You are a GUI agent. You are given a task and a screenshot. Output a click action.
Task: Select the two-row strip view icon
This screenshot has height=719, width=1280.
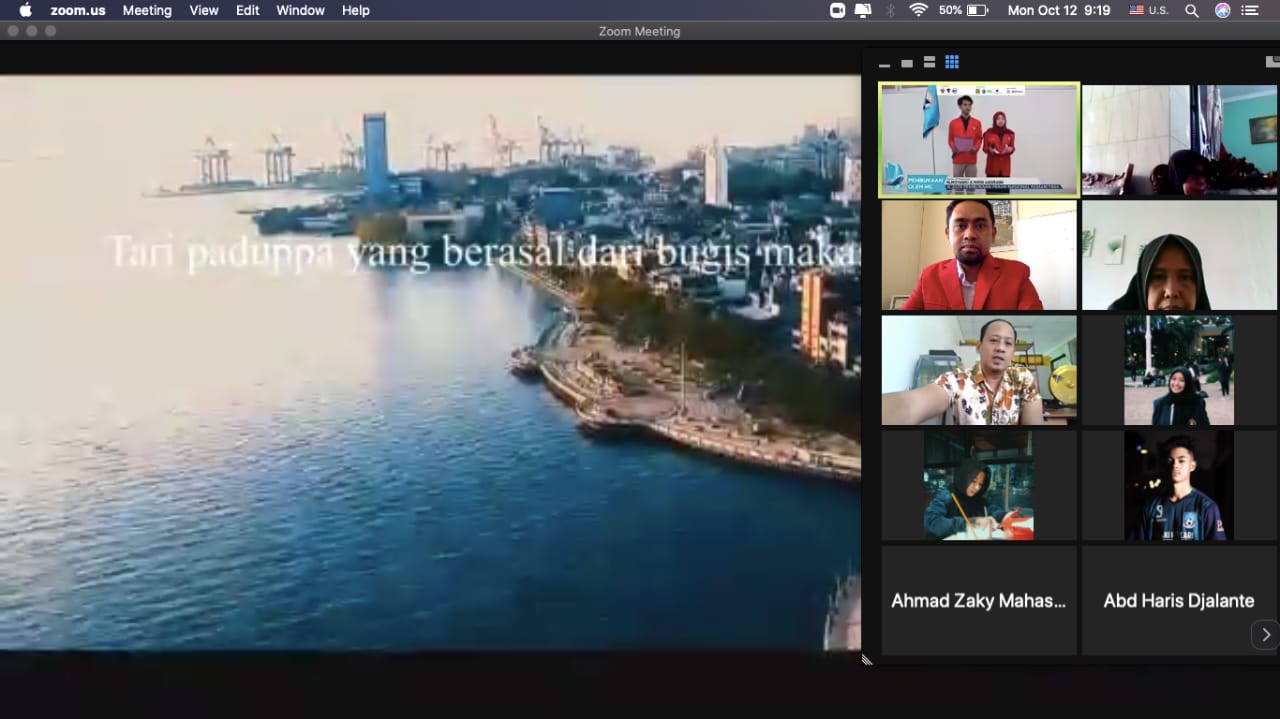929,62
